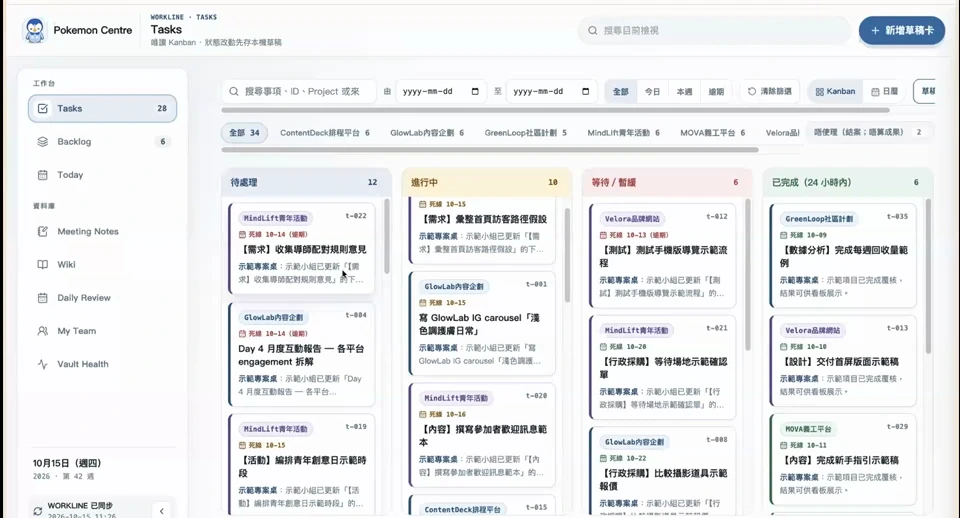The width and height of the screenshot is (960, 518).
Task: Open the end date picker calendar icon
Action: pos(585,91)
